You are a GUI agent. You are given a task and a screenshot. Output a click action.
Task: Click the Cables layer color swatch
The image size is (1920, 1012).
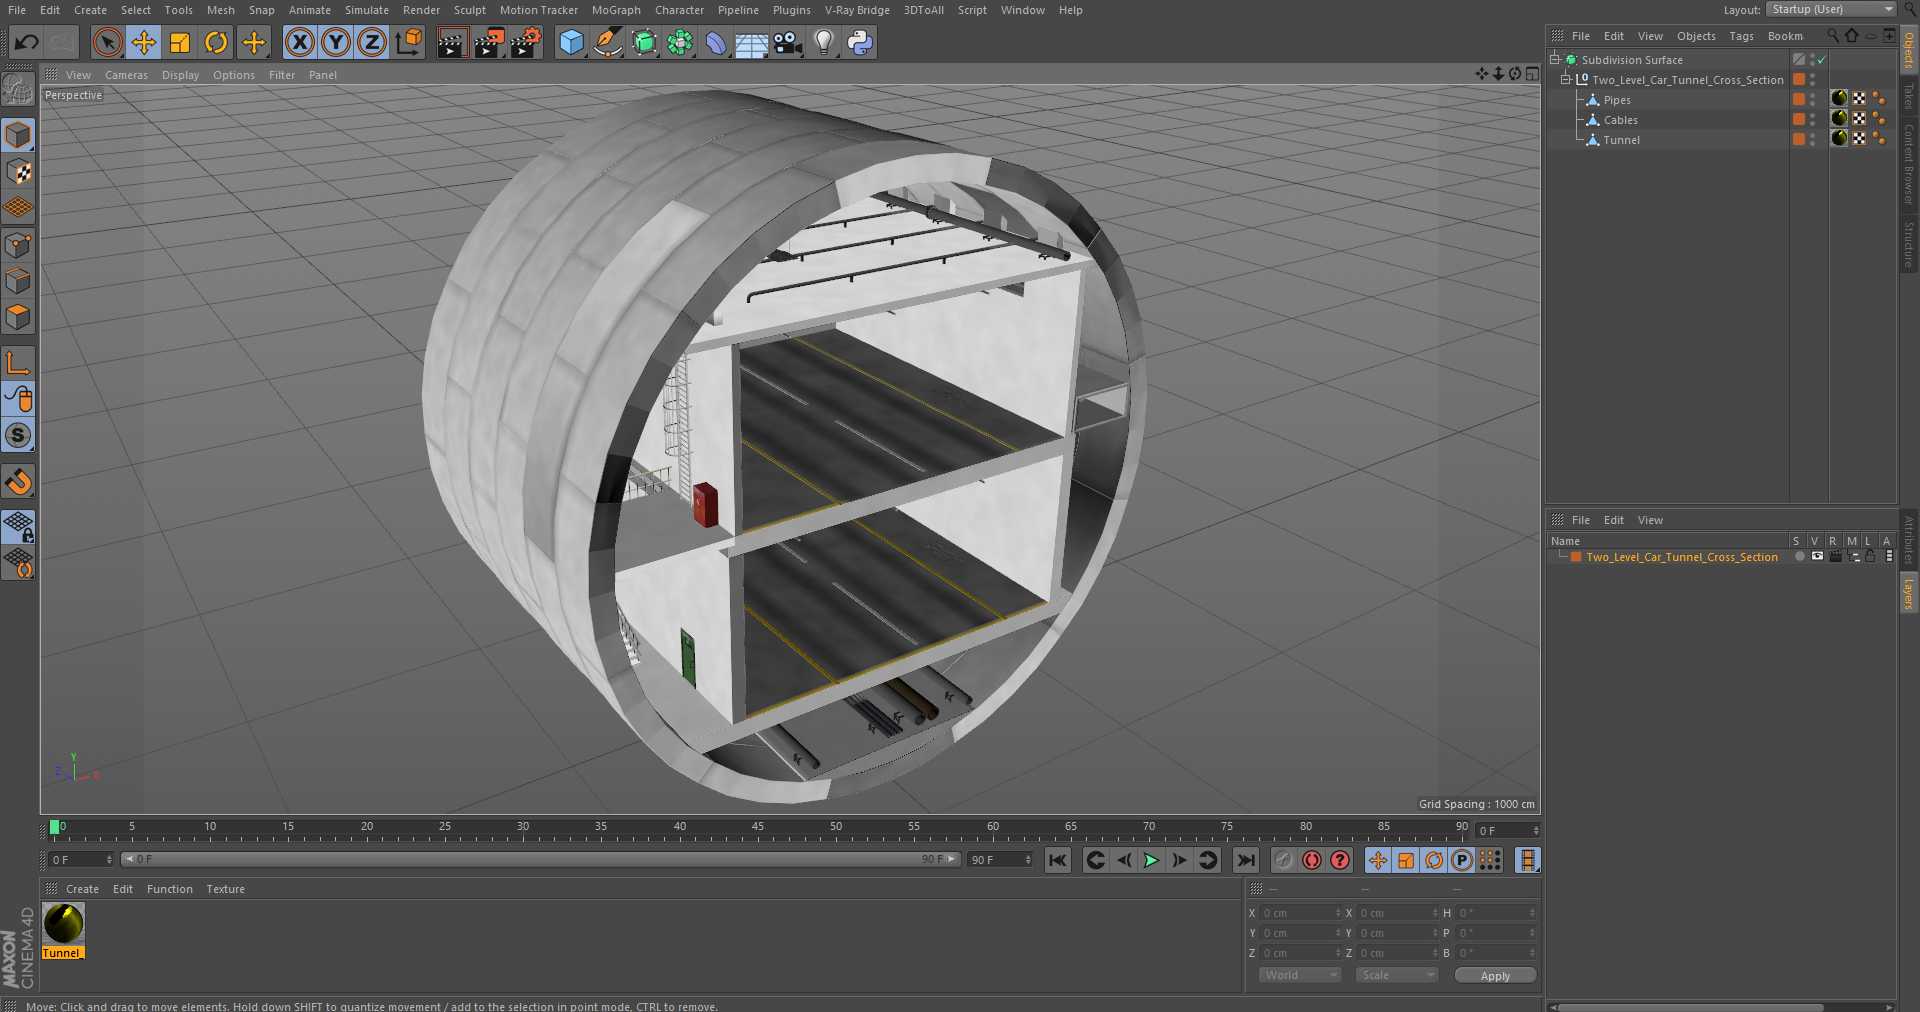[x=1798, y=119]
